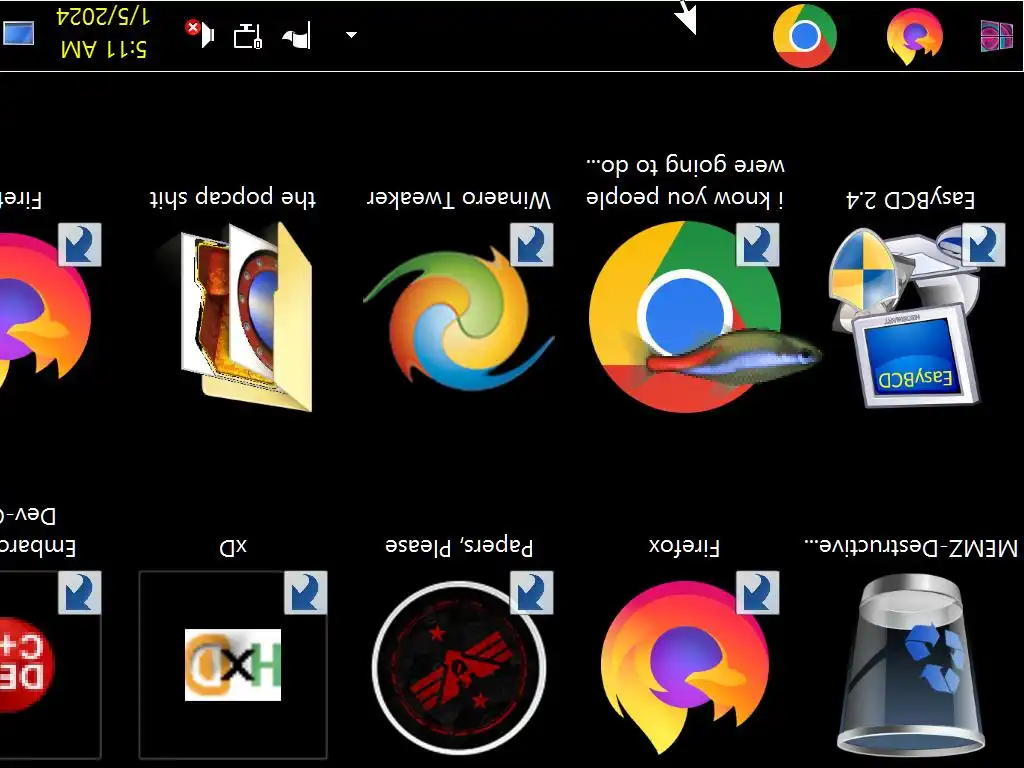Select the 'EasyBCD 2.4' label text
1024x768 pixels.
[910, 199]
